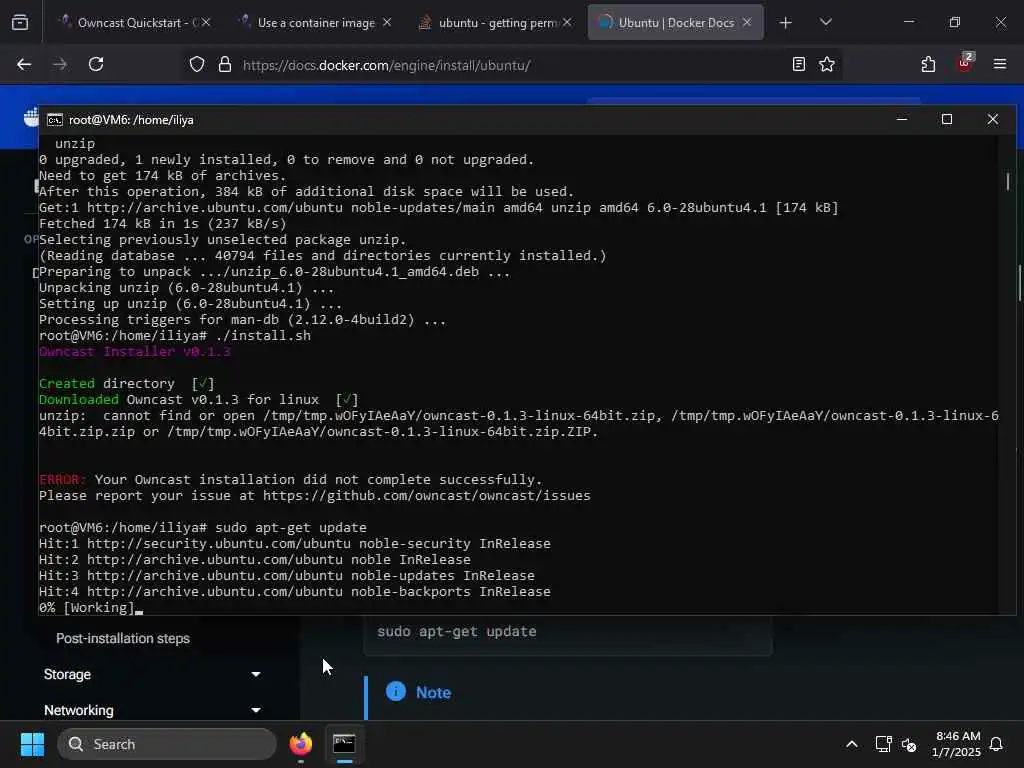This screenshot has height=768, width=1024.
Task: Expand the Networking sidebar section
Action: 152,710
